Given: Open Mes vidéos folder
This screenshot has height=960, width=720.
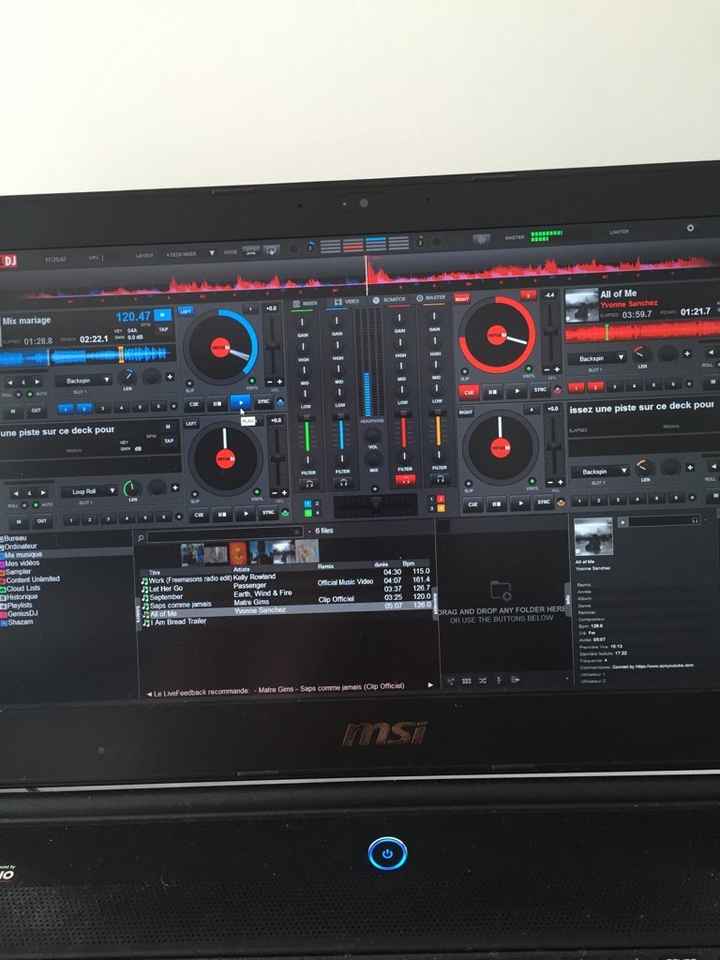Looking at the screenshot, I should click(22, 563).
